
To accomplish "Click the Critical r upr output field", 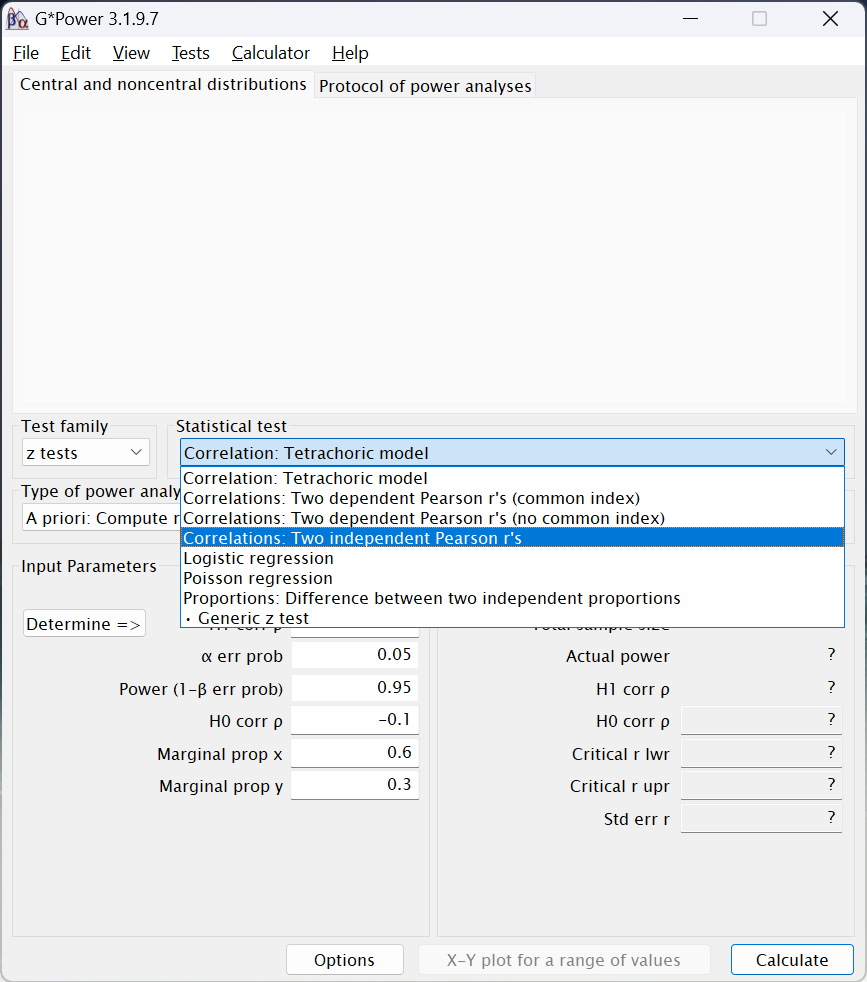I will tap(761, 785).
